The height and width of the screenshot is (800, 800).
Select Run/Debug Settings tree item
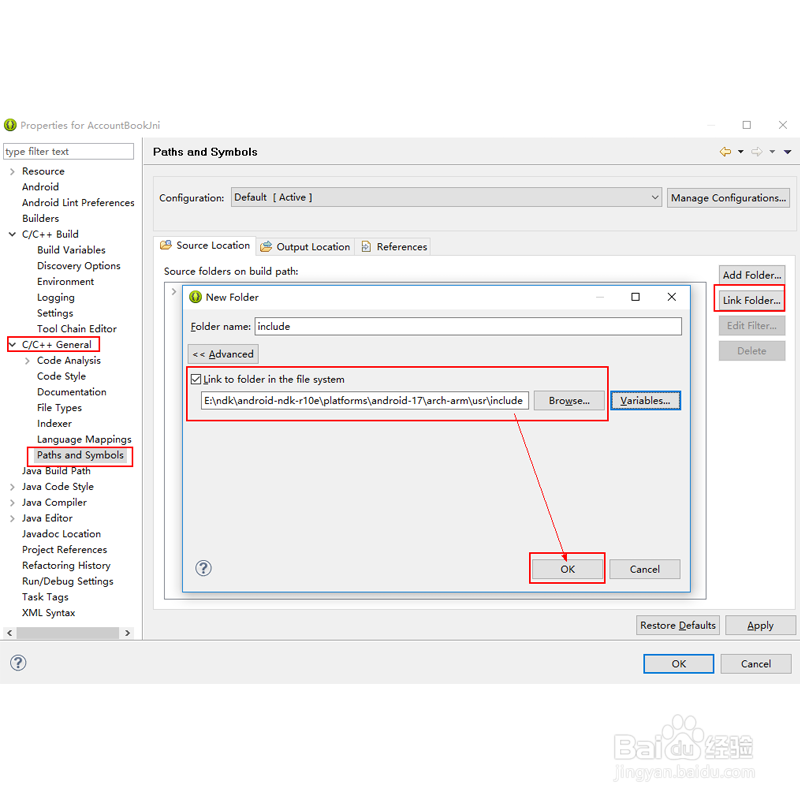point(67,582)
